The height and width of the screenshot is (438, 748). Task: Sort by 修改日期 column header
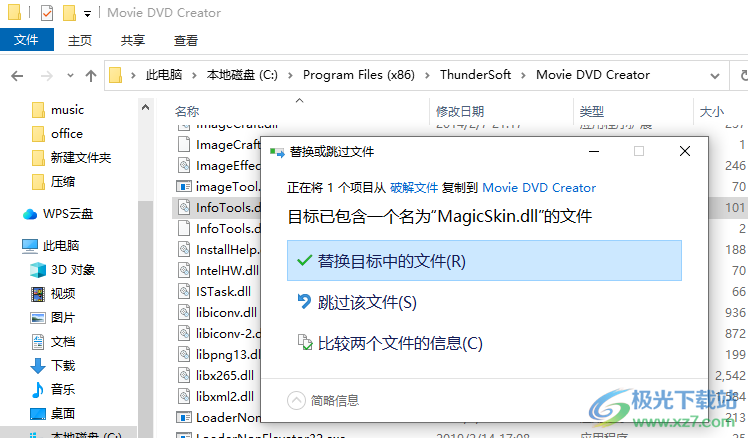pos(460,112)
